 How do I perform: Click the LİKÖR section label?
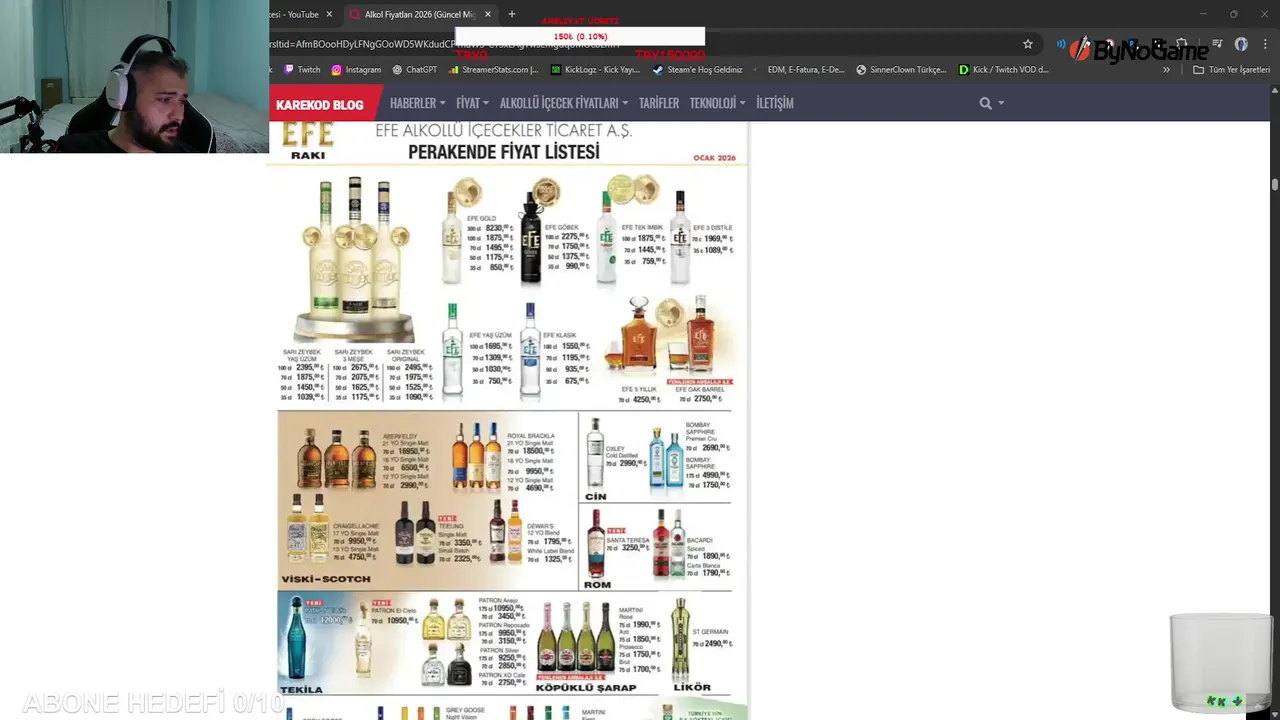[x=692, y=688]
